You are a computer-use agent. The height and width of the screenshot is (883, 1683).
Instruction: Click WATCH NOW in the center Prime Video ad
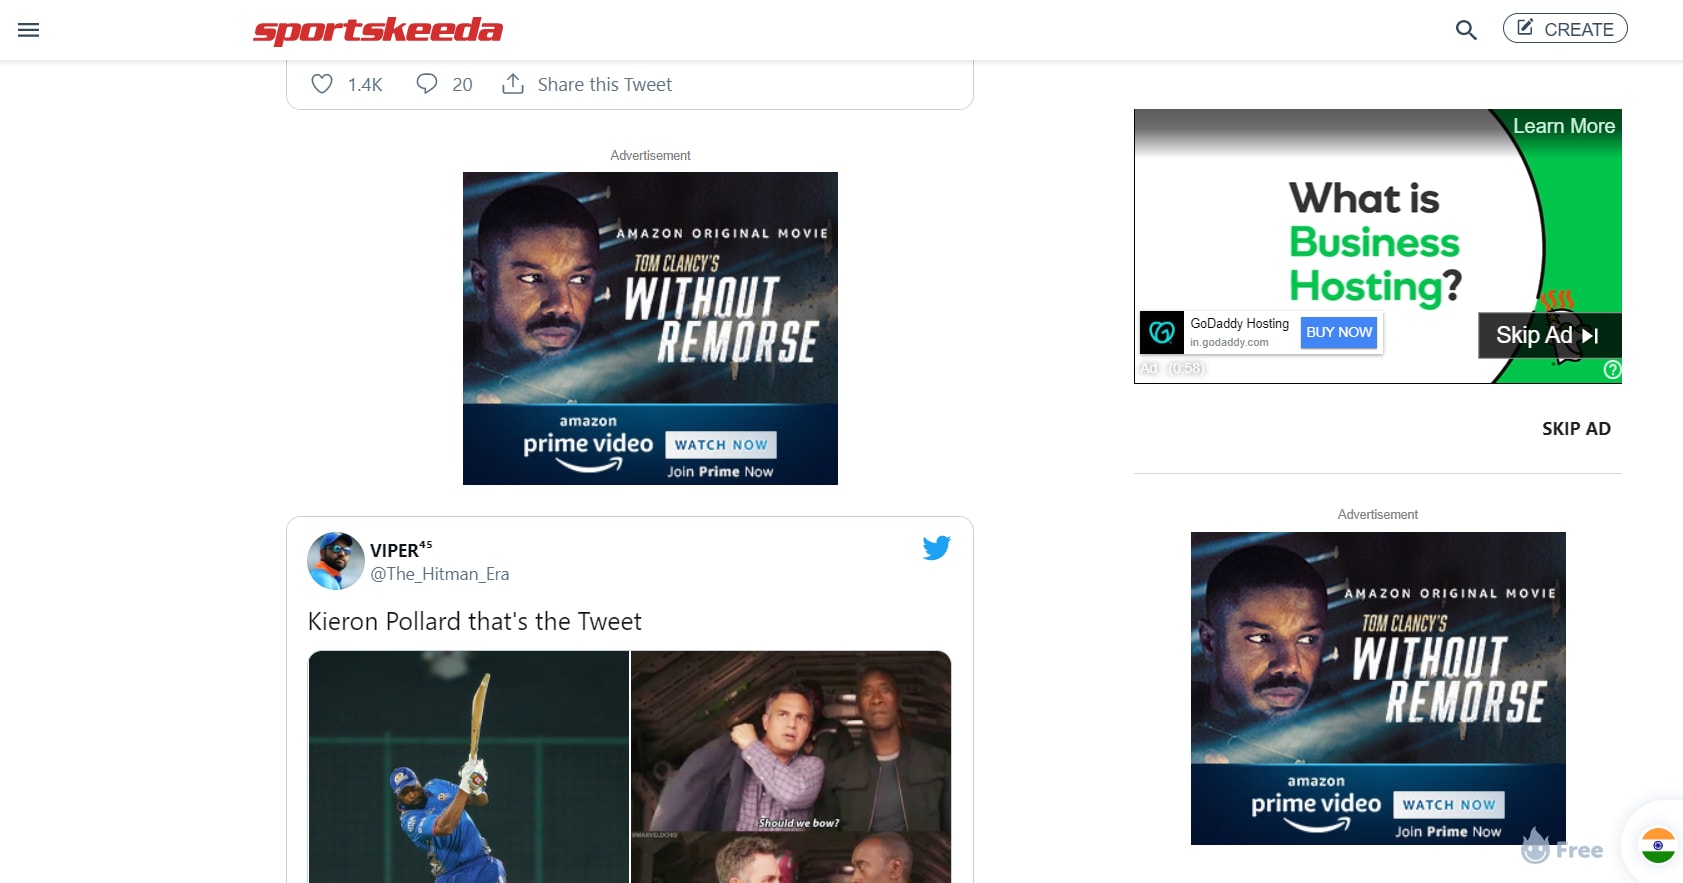[x=721, y=445]
